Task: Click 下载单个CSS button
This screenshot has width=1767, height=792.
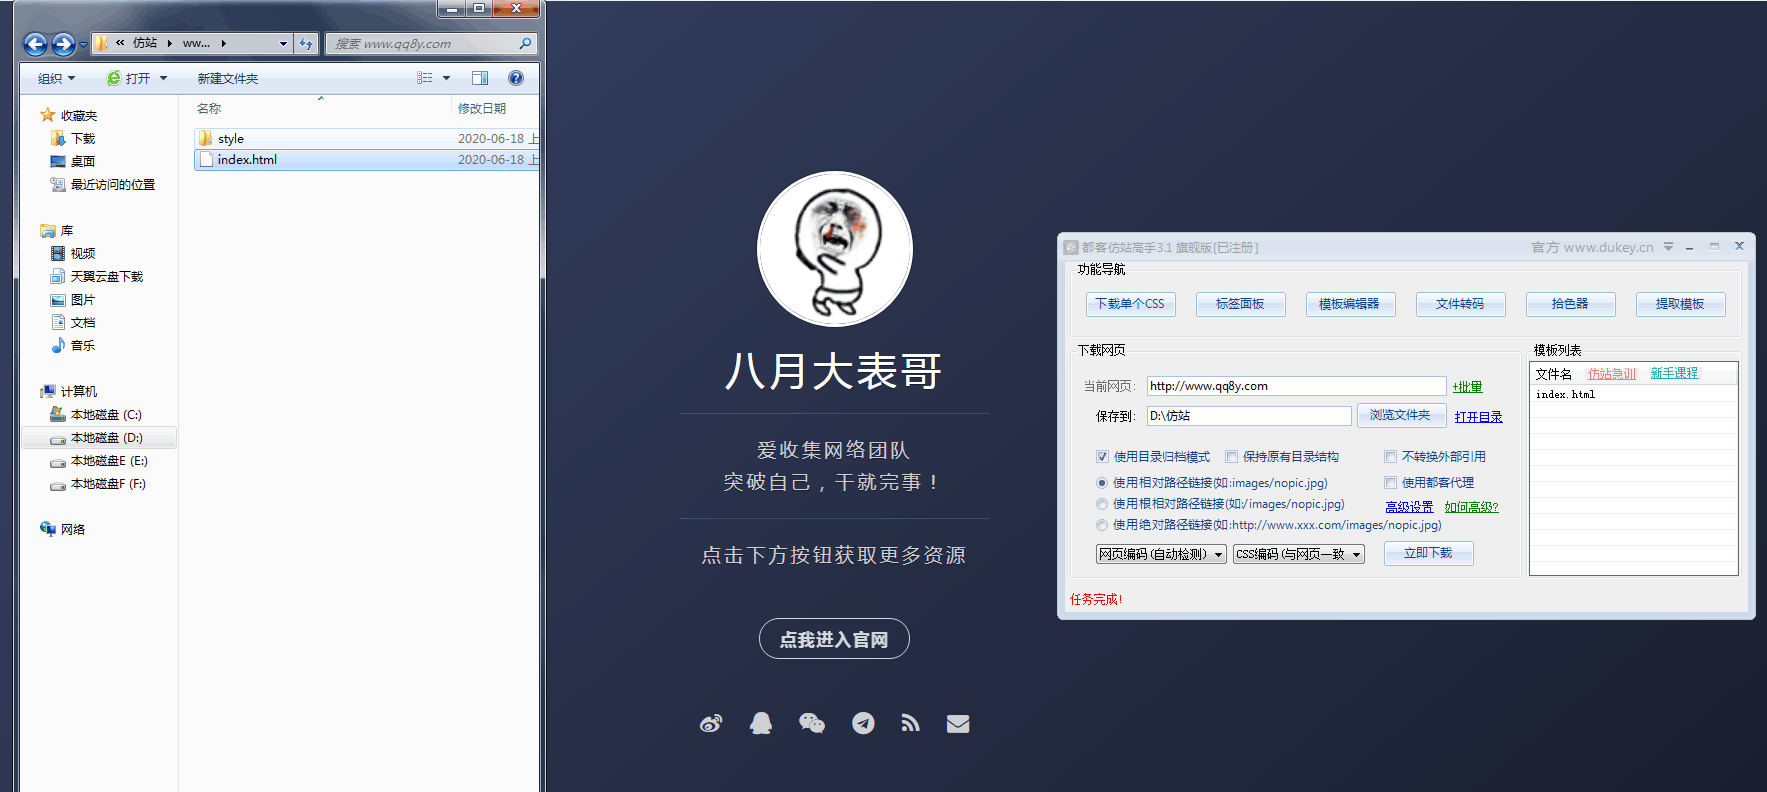Action: [x=1130, y=304]
